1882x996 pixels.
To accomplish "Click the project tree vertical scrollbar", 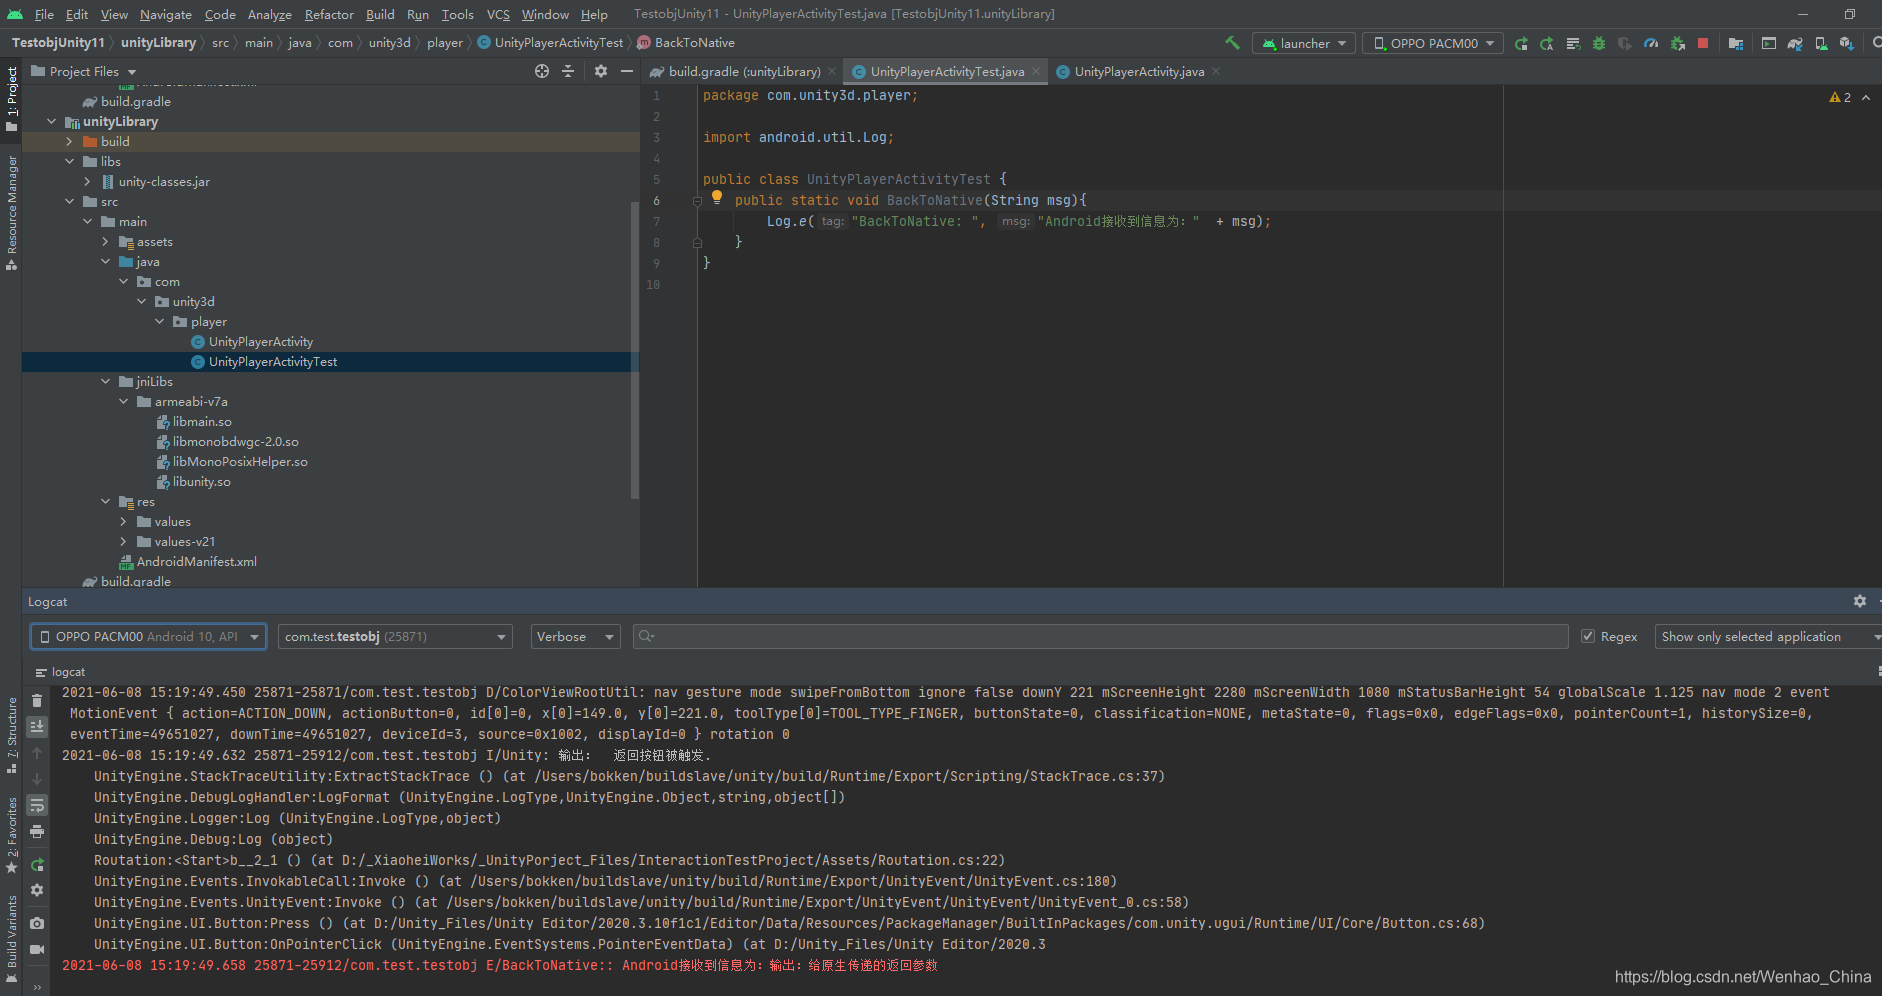I will pyautogui.click(x=635, y=350).
